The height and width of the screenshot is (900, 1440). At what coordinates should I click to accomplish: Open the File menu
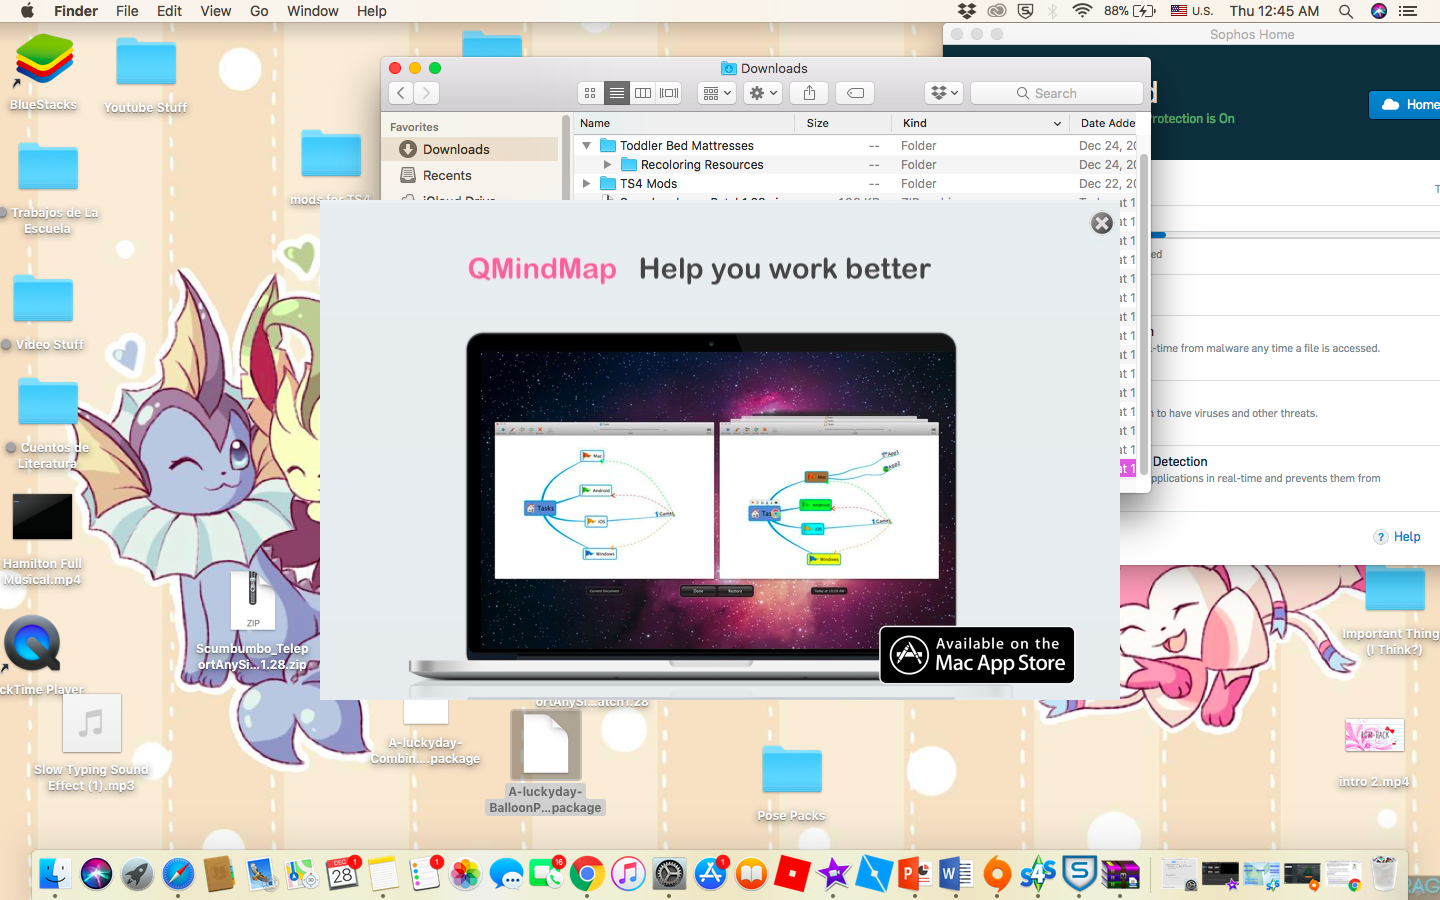point(127,11)
